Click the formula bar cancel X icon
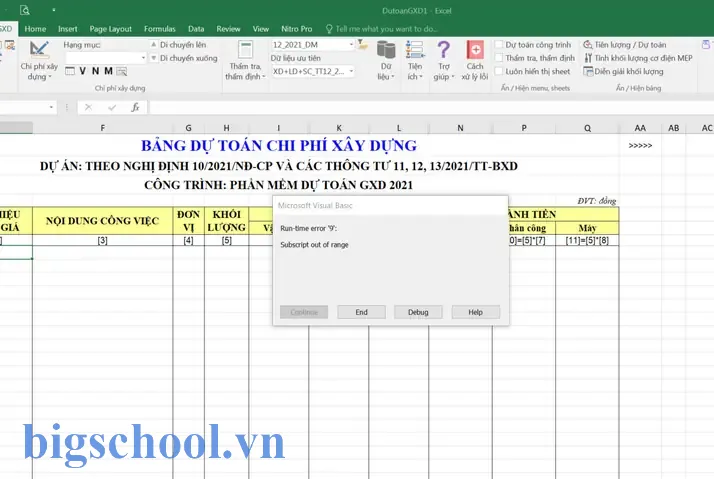The width and height of the screenshot is (714, 479). (x=88, y=107)
